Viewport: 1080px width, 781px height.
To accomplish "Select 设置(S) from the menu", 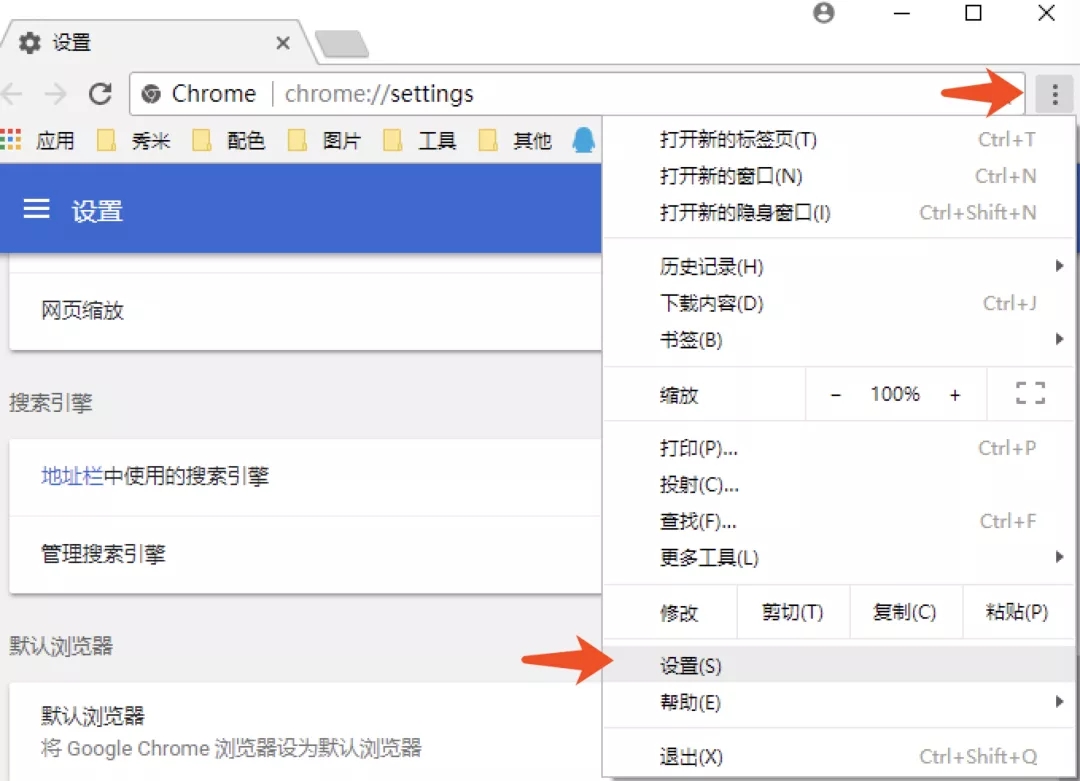I will 690,665.
